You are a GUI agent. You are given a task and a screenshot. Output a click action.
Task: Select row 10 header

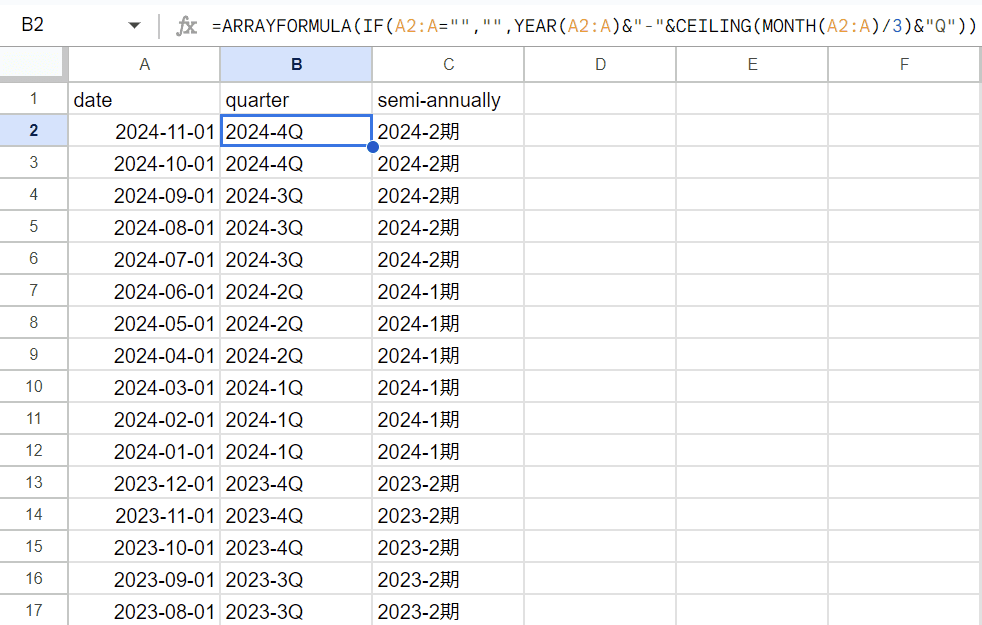tap(34, 387)
